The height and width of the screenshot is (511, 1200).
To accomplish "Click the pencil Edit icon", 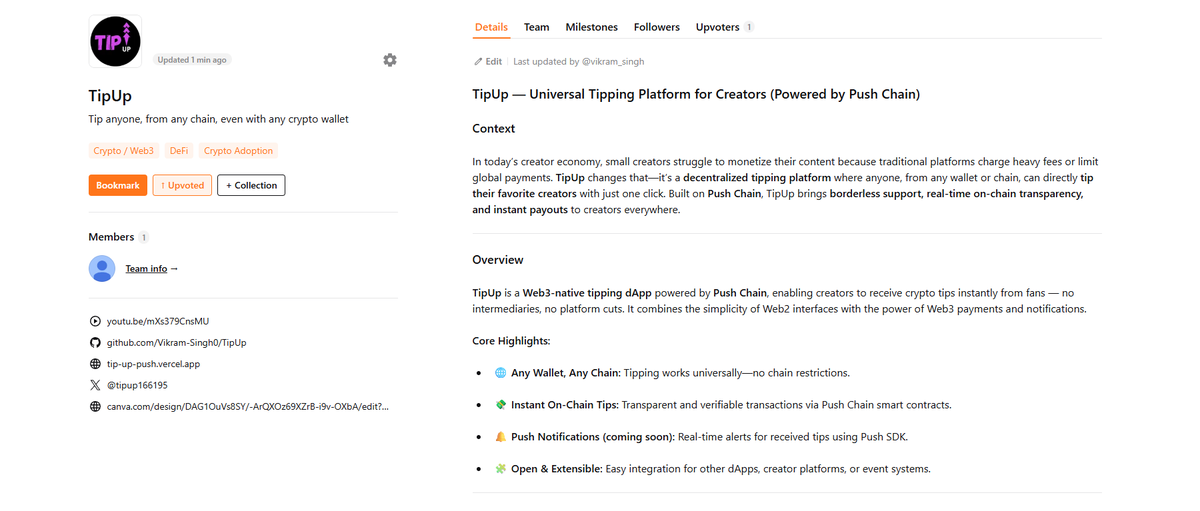I will (478, 62).
